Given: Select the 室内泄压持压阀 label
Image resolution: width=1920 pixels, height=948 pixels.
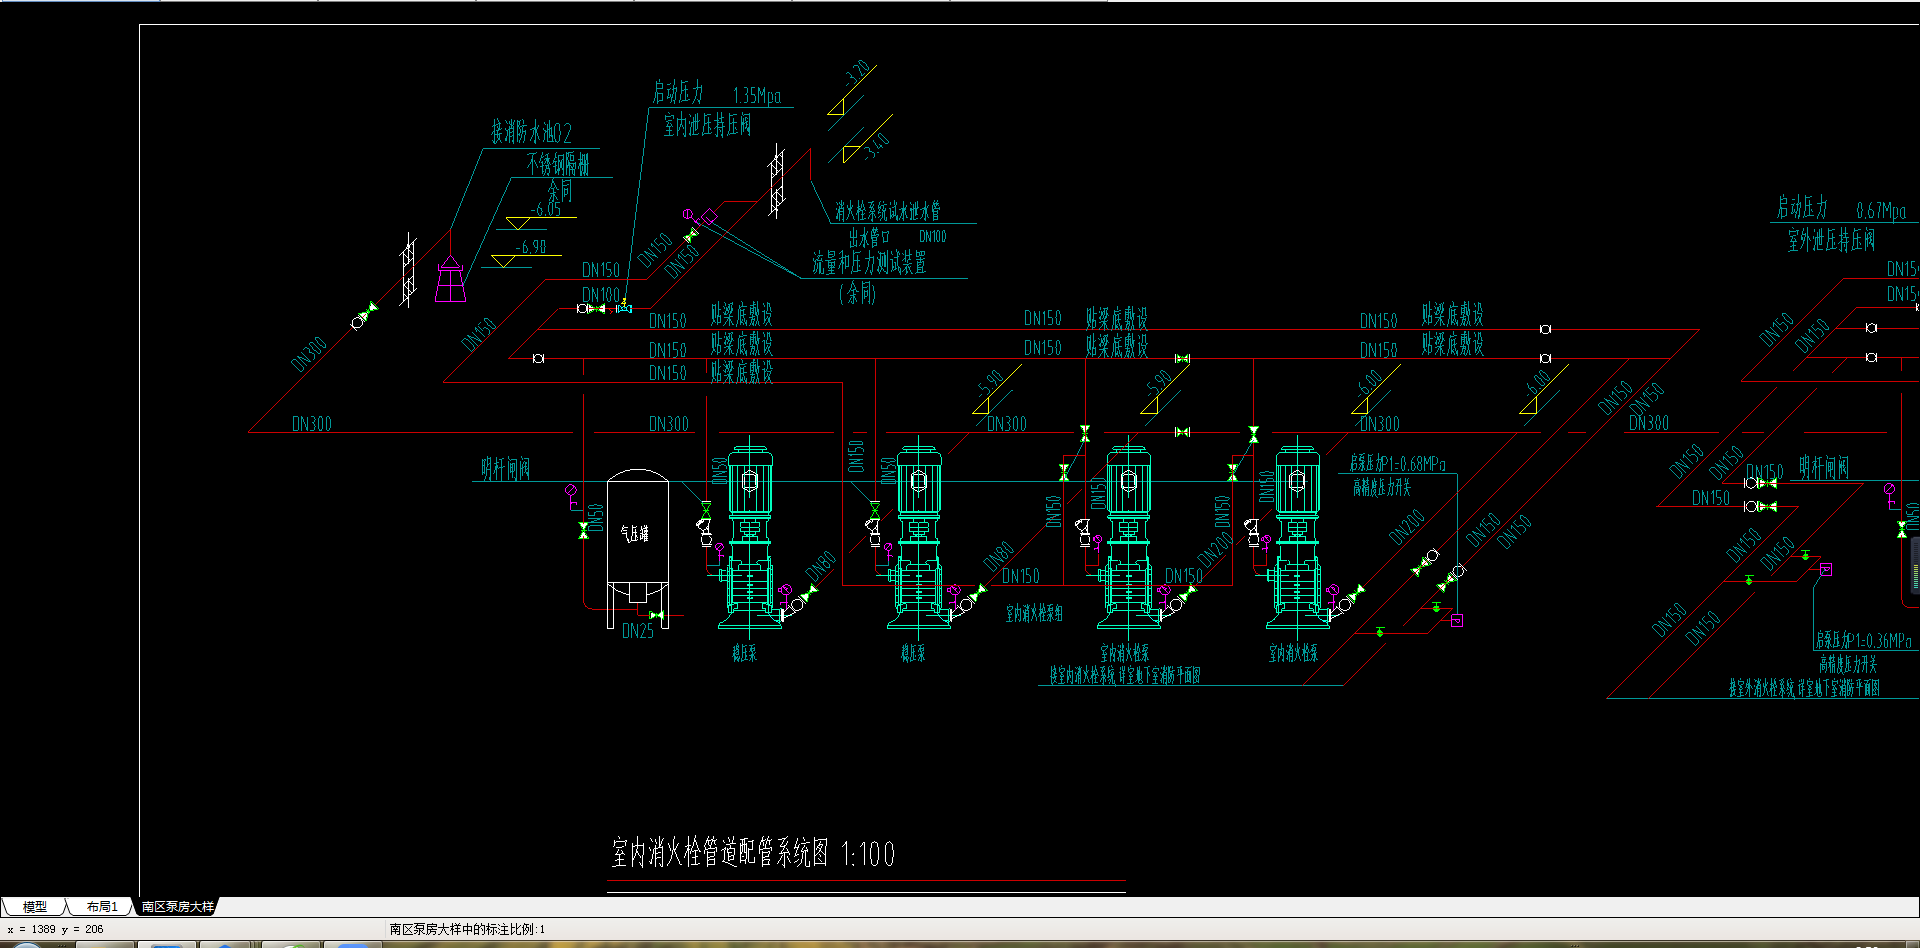Looking at the screenshot, I should (x=707, y=125).
